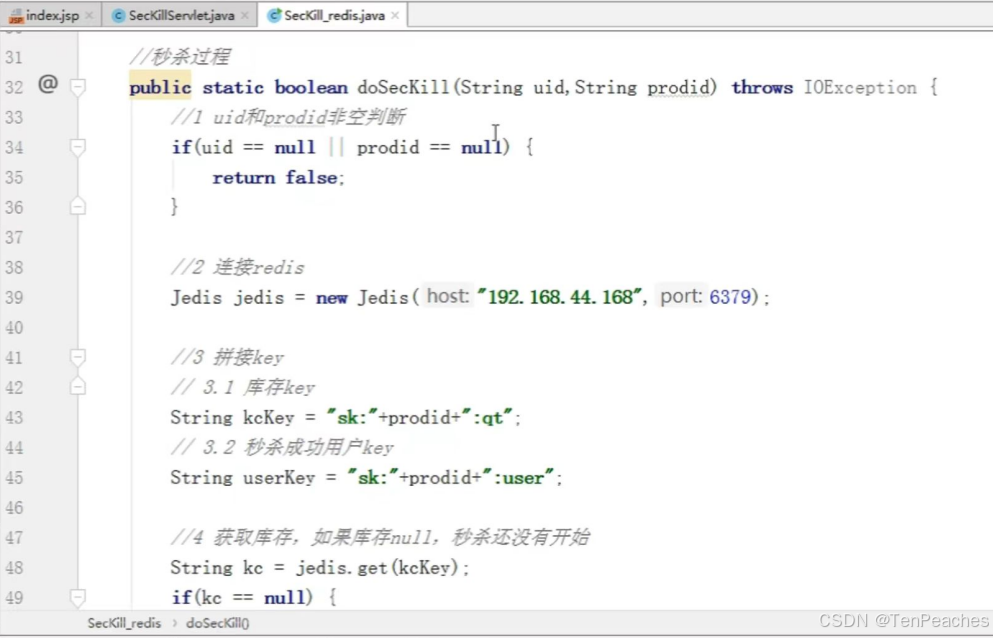Click the fold marker on line 42
993x638 pixels.
77,386
